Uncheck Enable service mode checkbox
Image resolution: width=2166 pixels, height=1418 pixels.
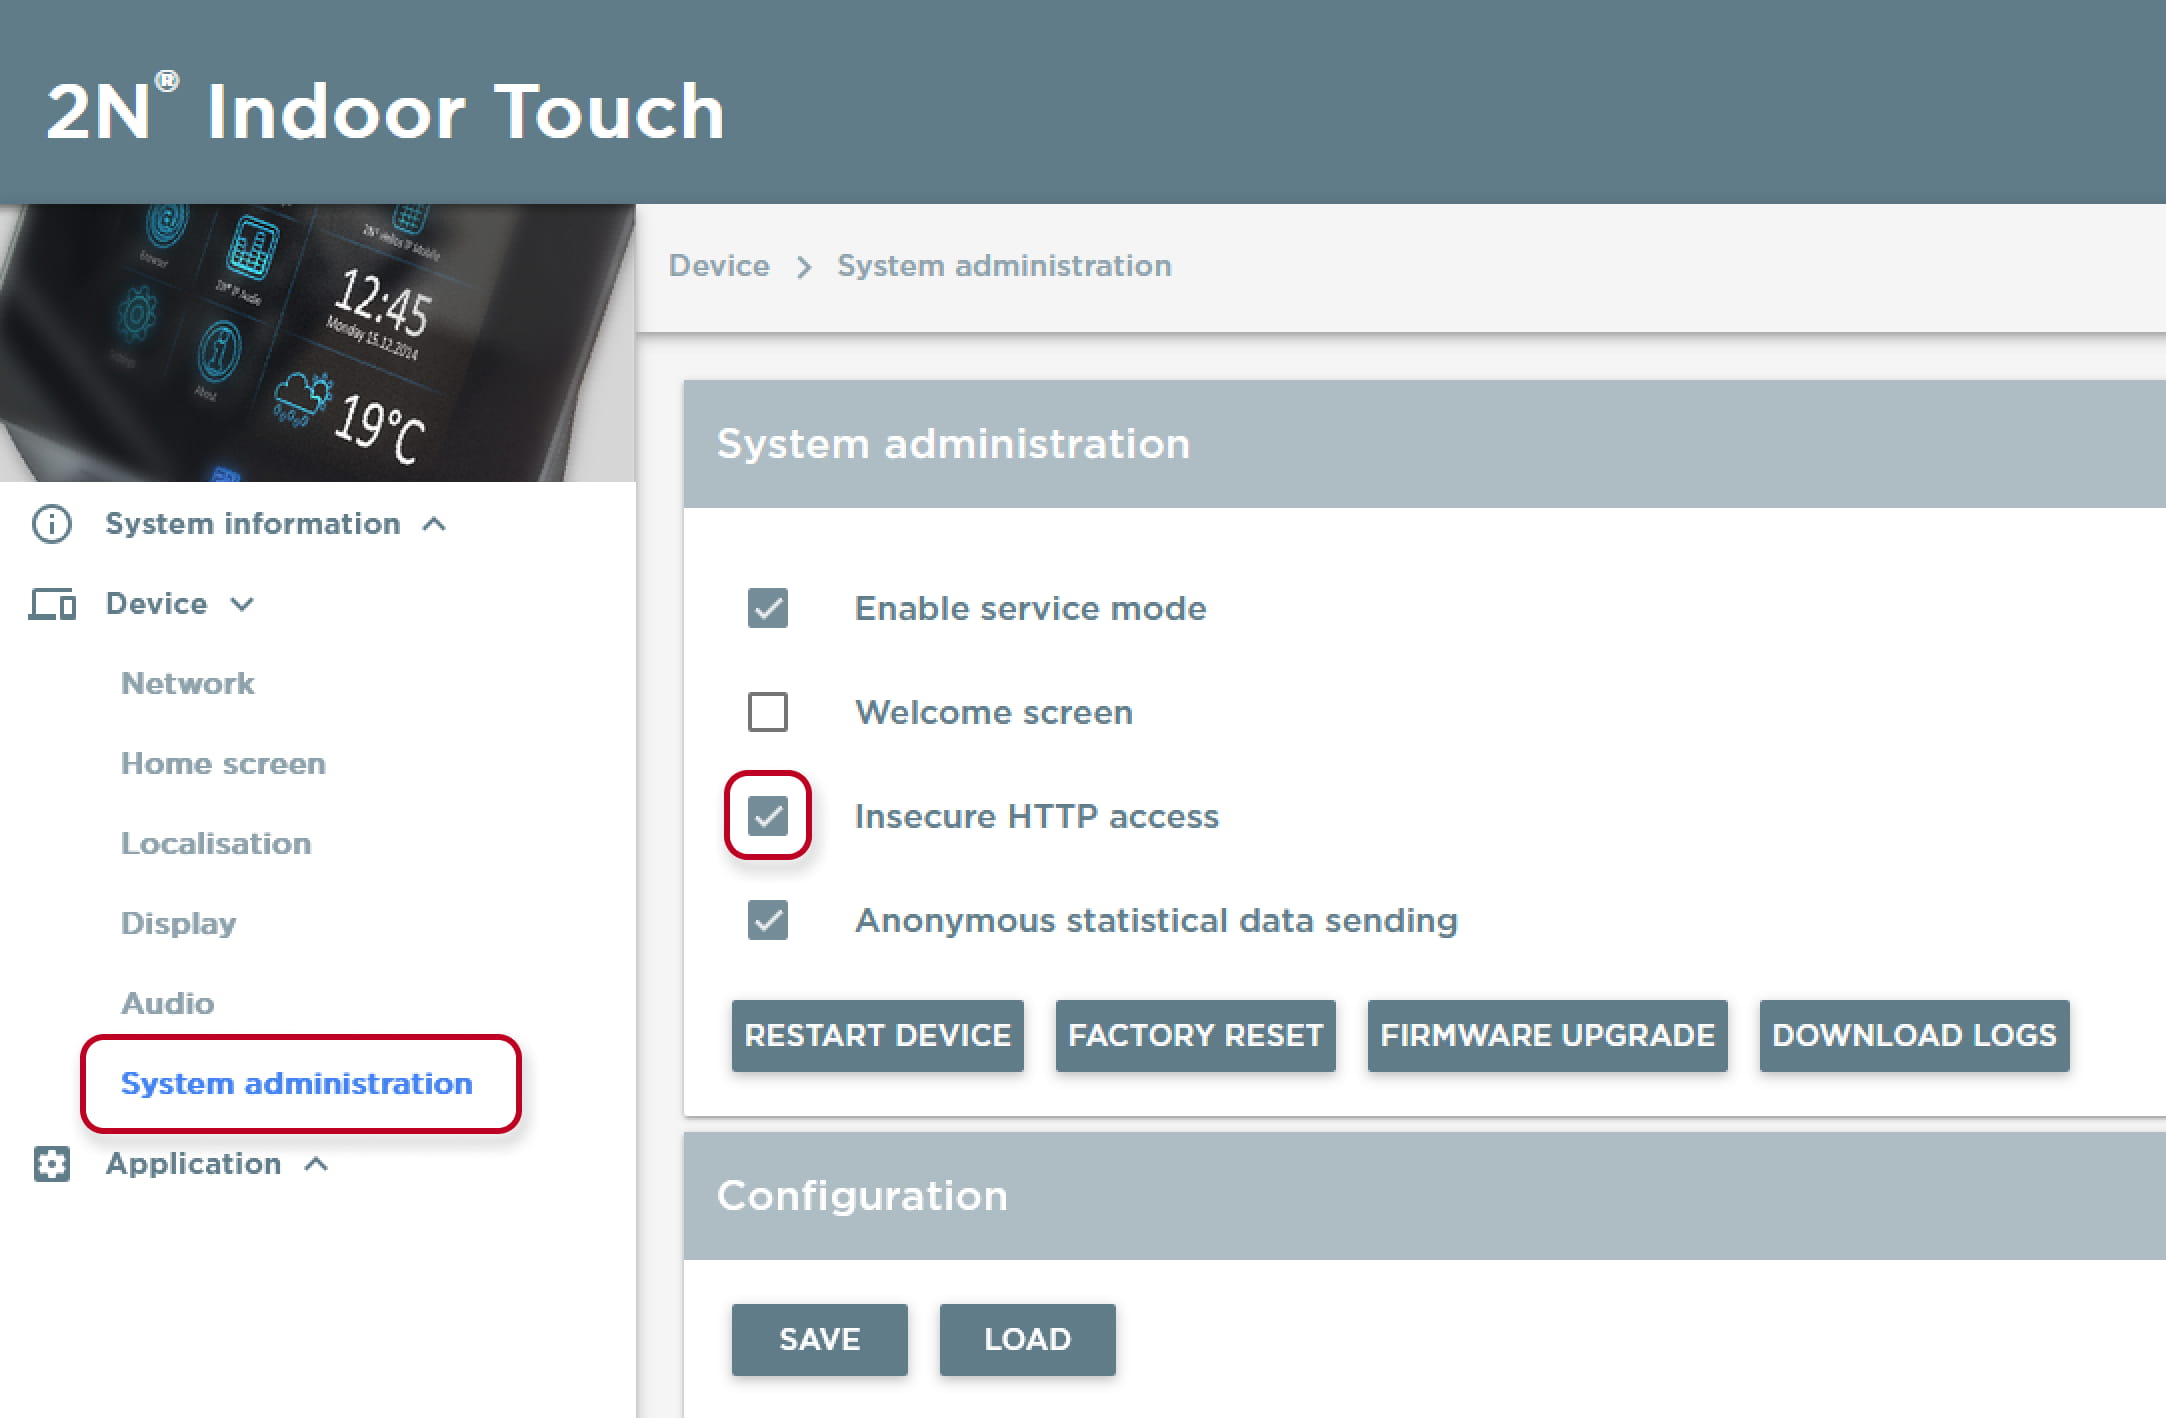click(768, 608)
